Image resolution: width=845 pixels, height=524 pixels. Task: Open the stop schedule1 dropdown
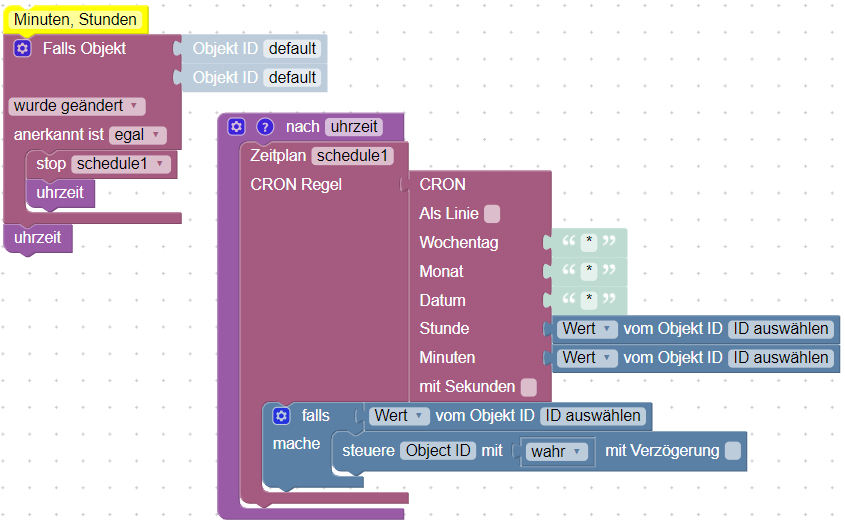[121, 164]
